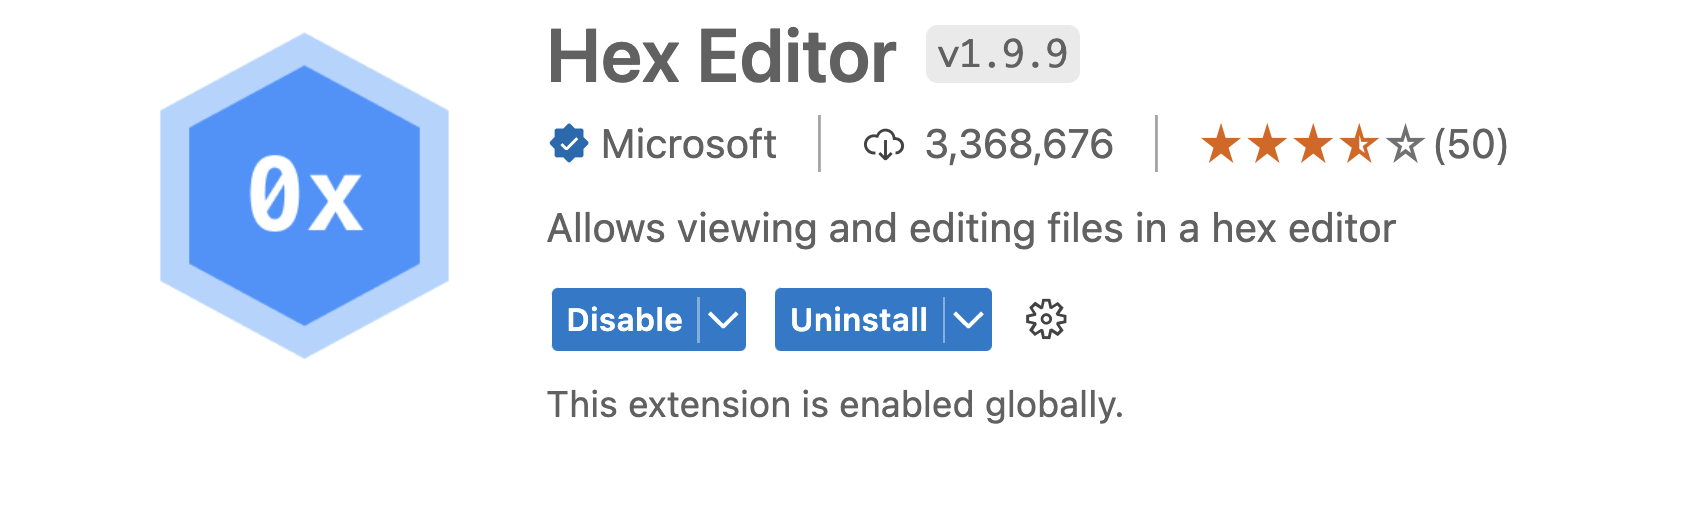This screenshot has width=1696, height=514.
Task: Click the verified publisher checkmark badge
Action: click(568, 144)
